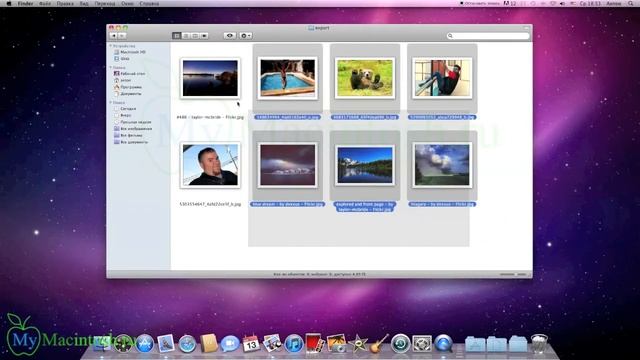Switch to column view in Finder toolbar
Viewport: 640px width, 360px height.
195,36
